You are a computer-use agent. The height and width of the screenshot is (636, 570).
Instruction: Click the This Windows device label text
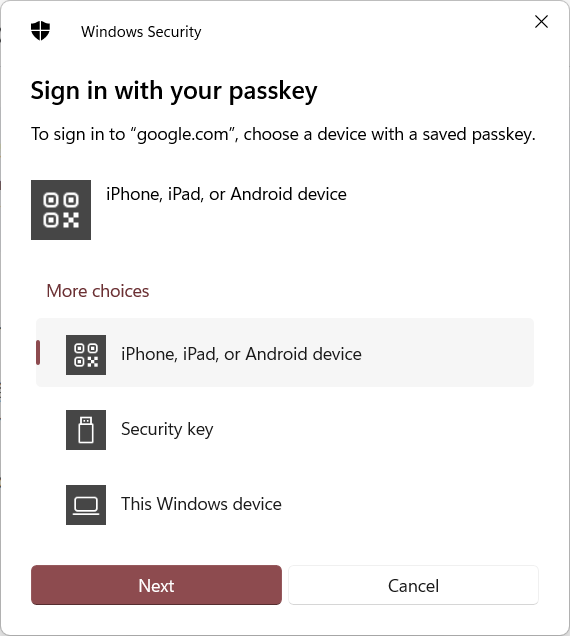point(201,504)
